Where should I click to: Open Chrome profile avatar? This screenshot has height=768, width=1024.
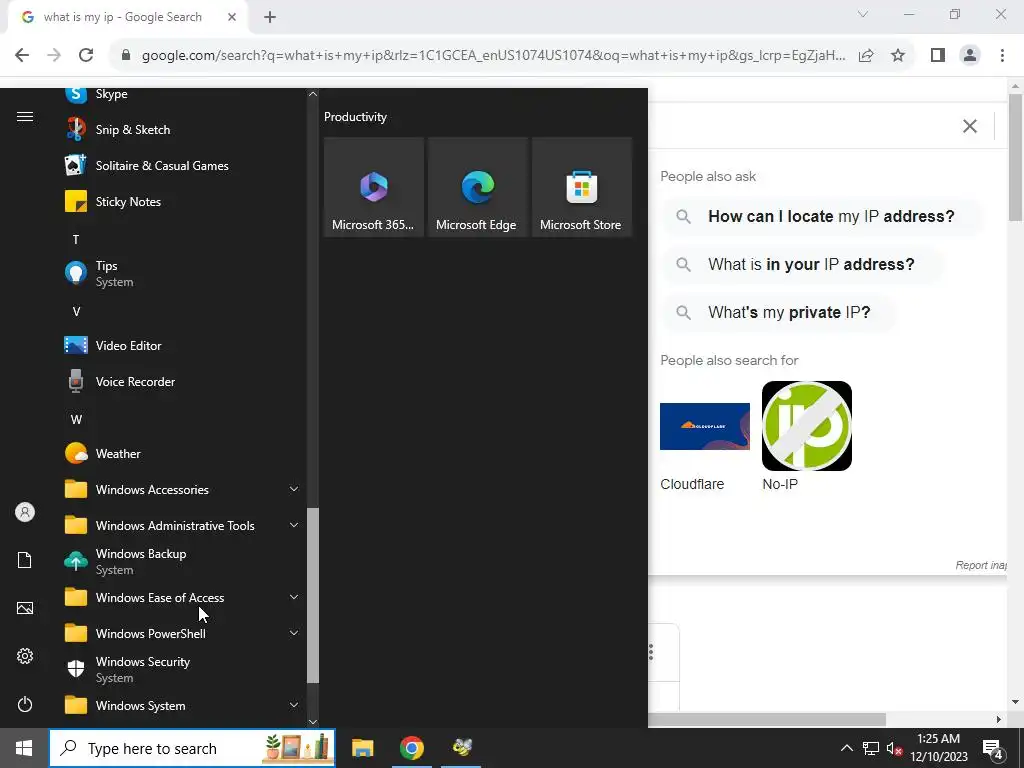[x=970, y=56]
